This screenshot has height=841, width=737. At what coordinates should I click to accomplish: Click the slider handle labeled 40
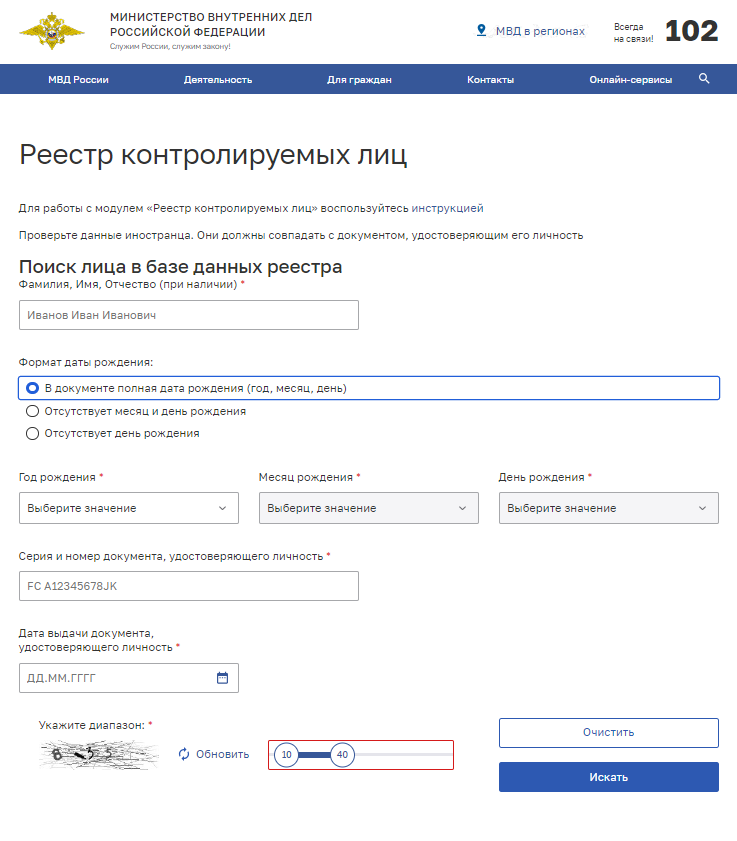tap(342, 755)
